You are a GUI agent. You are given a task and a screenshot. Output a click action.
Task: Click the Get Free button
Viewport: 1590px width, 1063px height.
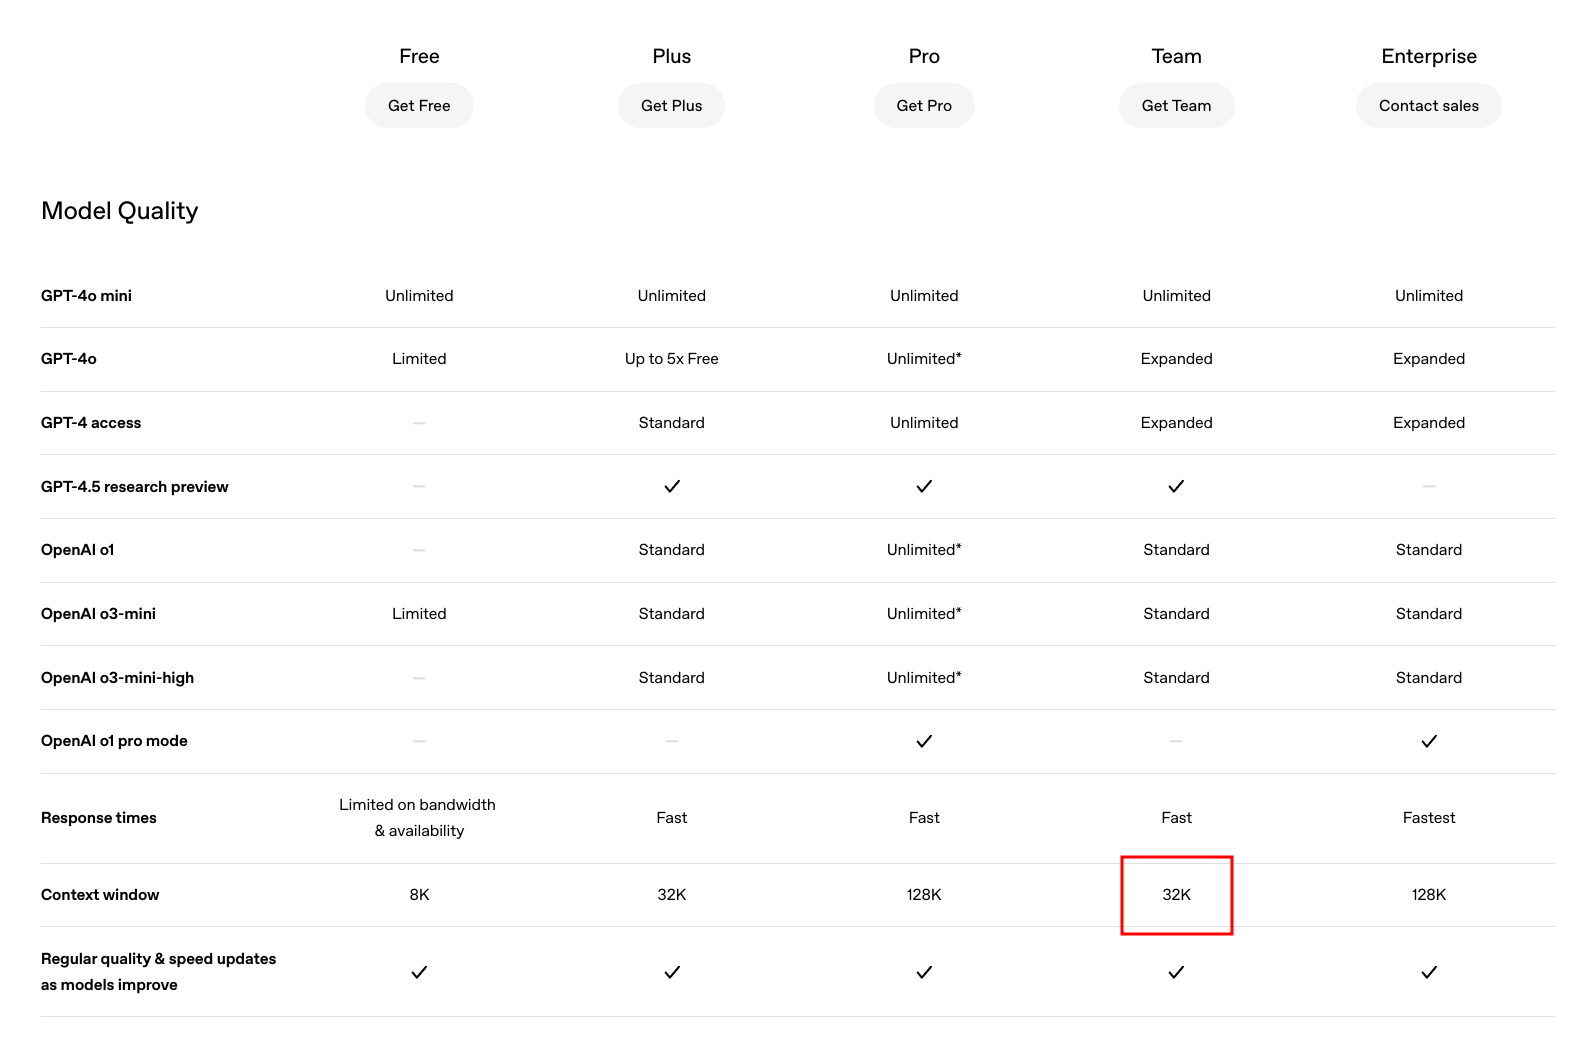pos(419,106)
